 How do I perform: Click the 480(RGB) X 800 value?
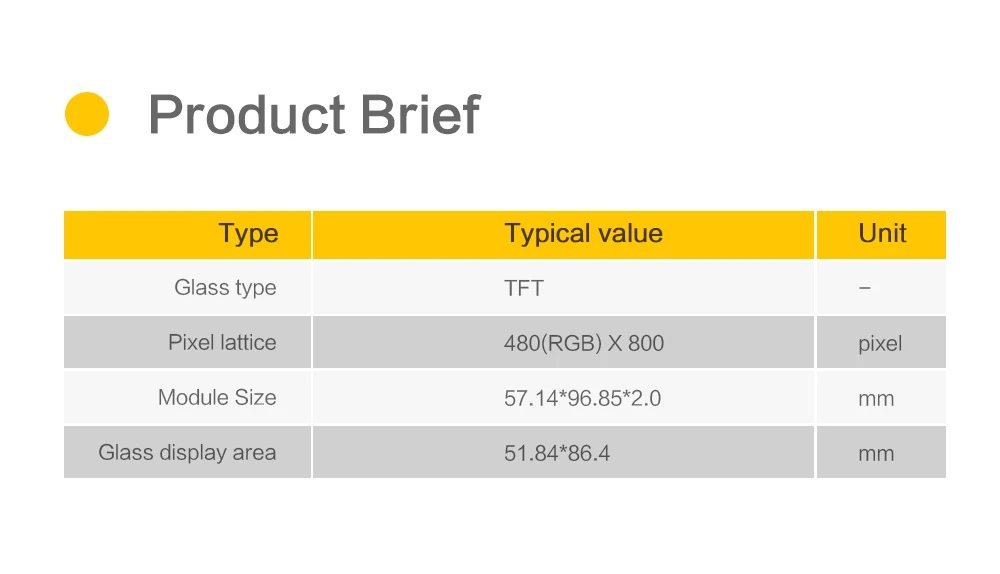[x=584, y=343]
